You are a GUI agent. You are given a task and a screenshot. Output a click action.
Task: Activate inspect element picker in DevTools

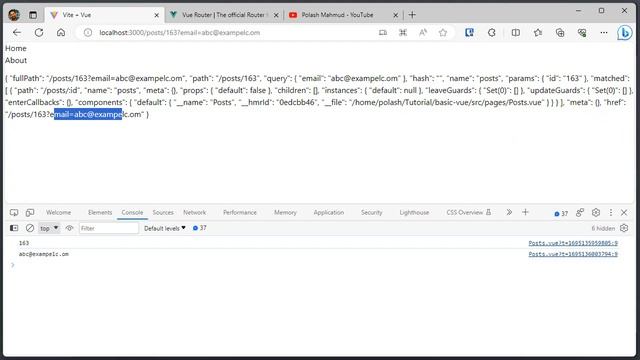point(14,213)
